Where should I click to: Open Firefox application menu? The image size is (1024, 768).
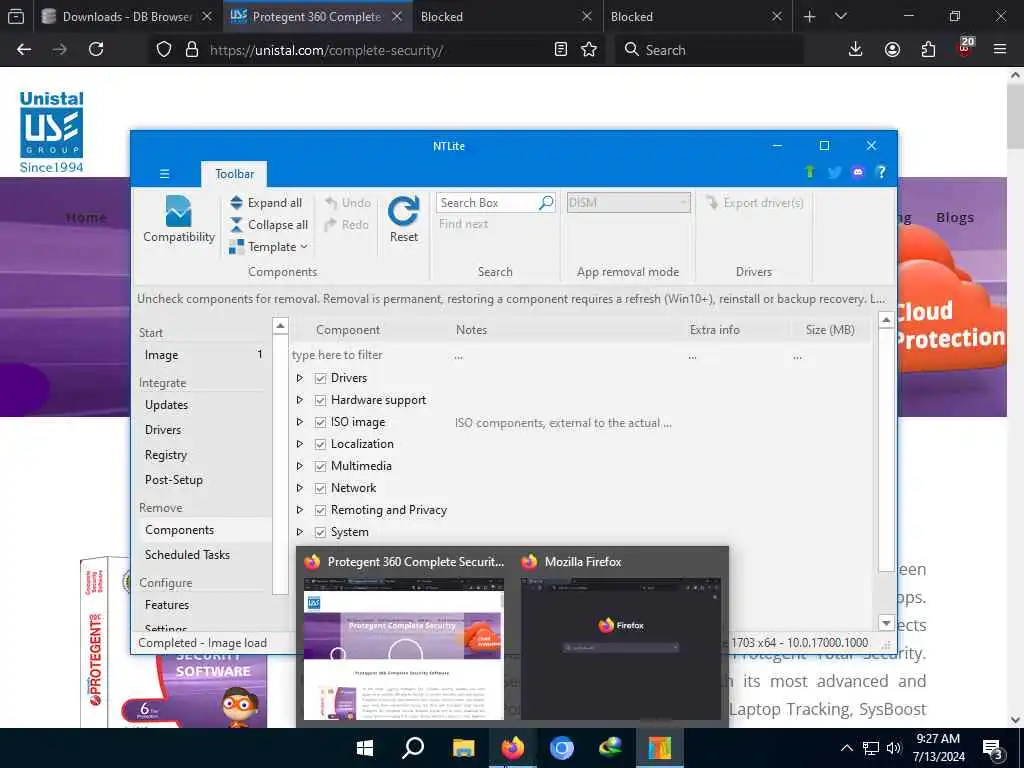tap(1000, 50)
